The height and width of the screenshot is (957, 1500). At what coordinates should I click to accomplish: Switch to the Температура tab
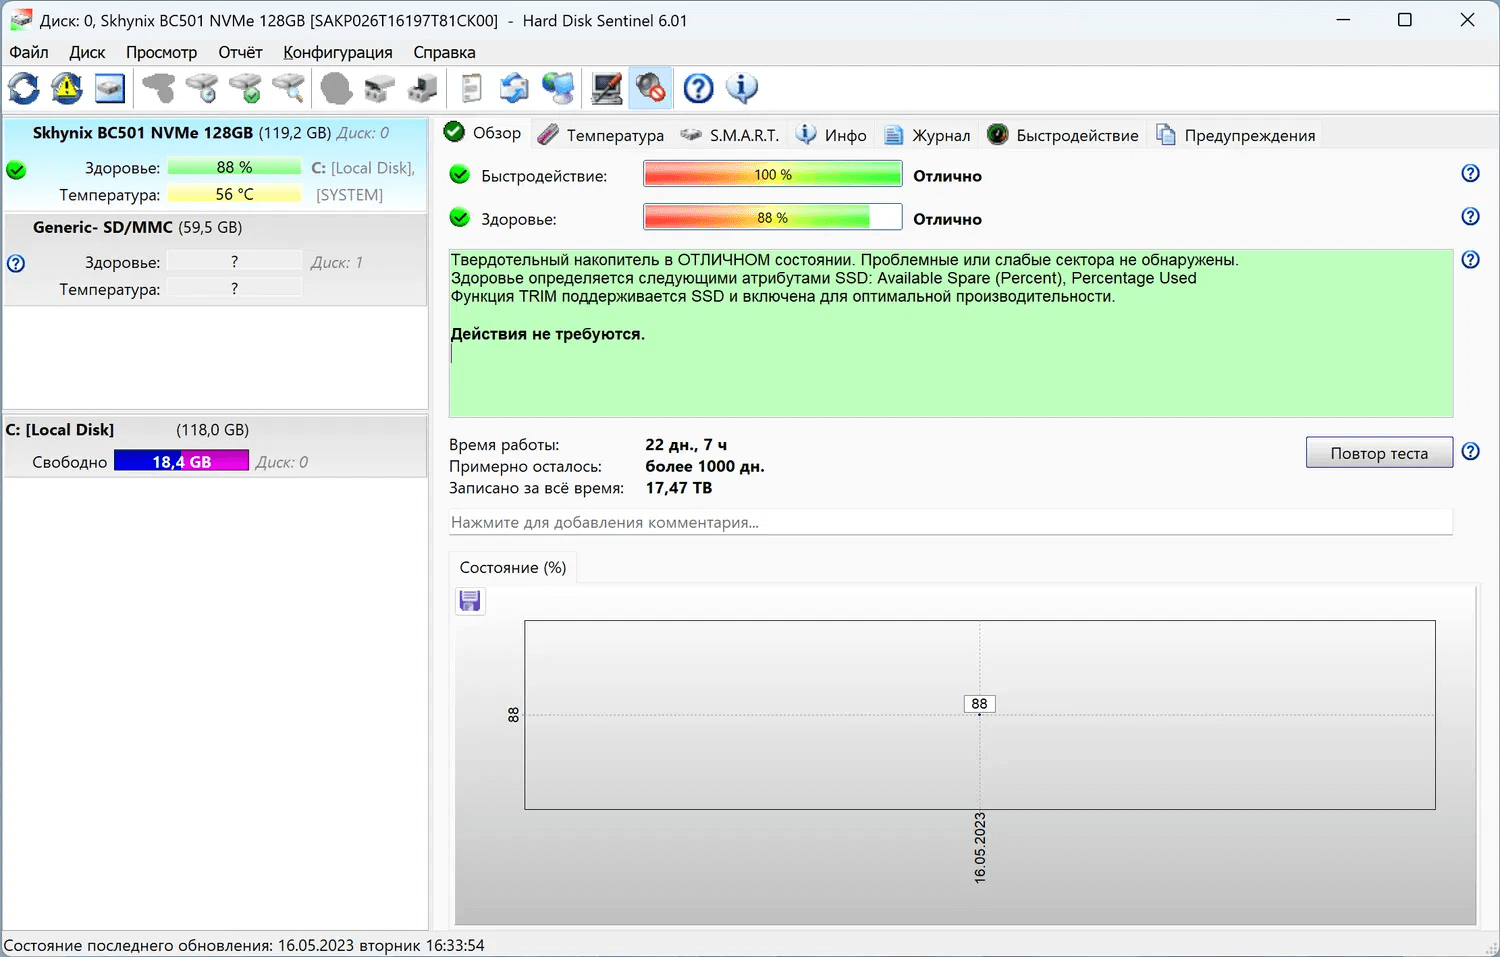click(x=601, y=135)
